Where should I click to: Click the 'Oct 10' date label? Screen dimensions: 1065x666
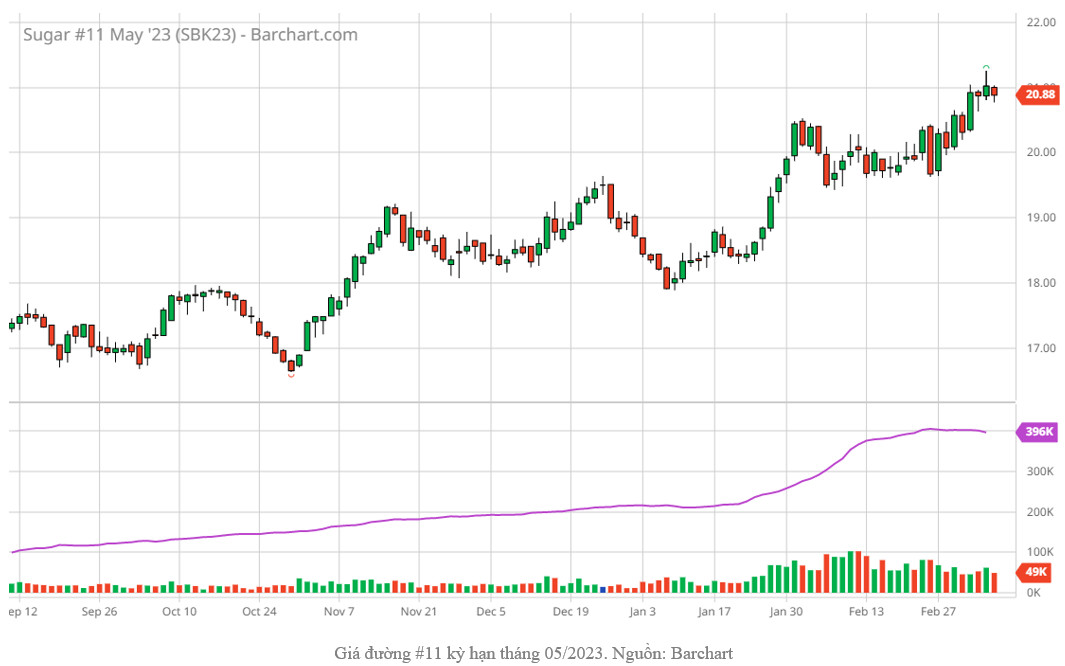pyautogui.click(x=179, y=612)
